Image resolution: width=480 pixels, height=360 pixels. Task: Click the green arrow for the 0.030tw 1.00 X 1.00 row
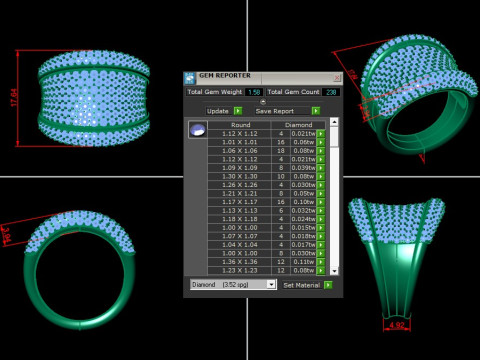[321, 253]
